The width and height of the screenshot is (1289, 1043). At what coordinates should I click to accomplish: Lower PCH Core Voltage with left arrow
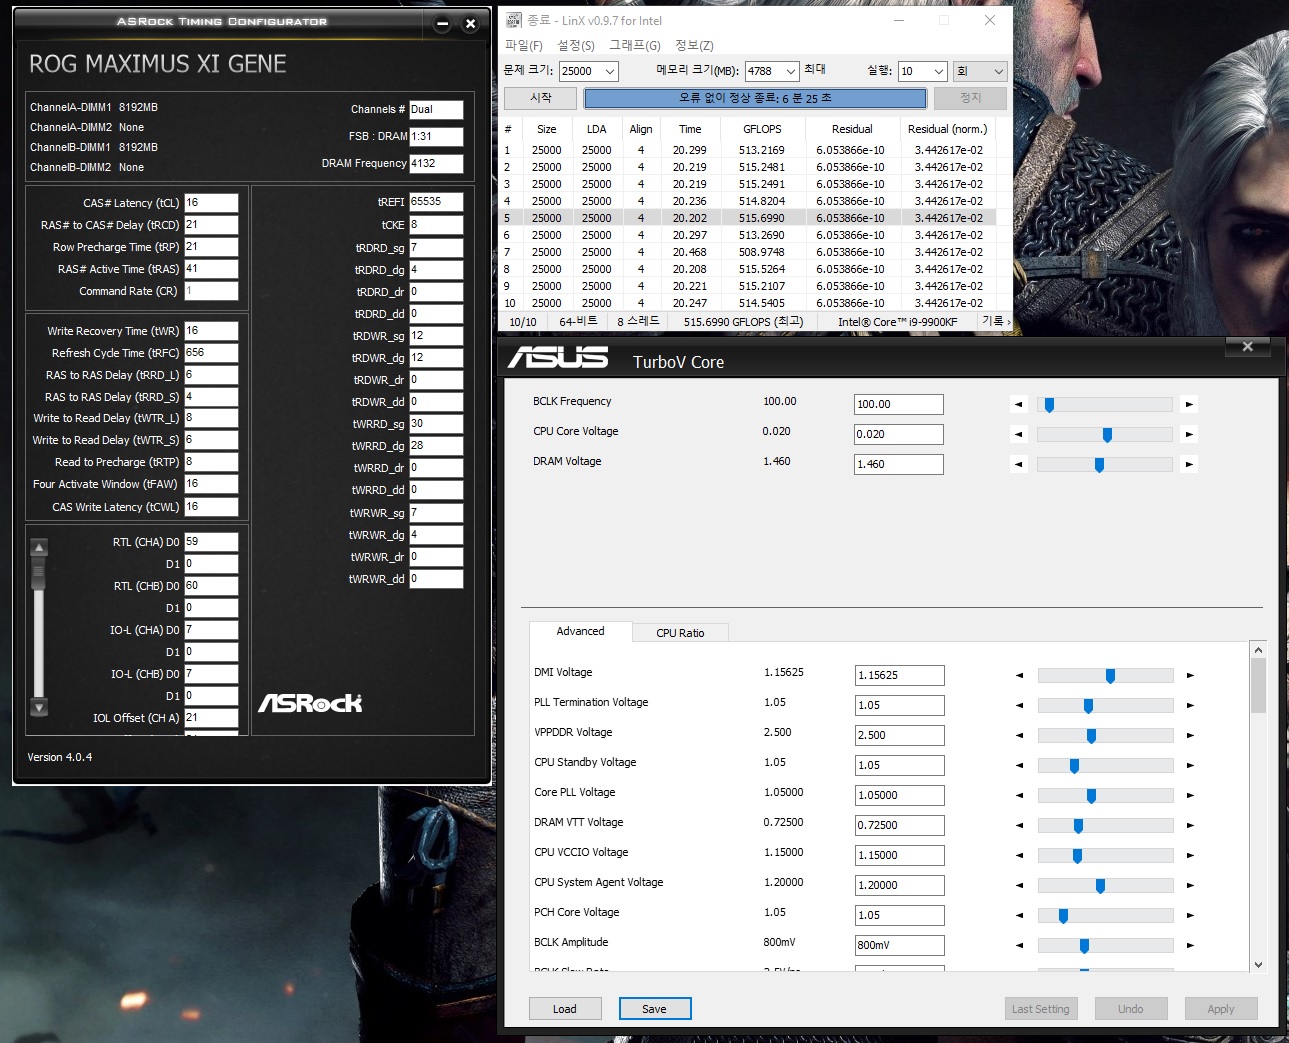click(1020, 915)
